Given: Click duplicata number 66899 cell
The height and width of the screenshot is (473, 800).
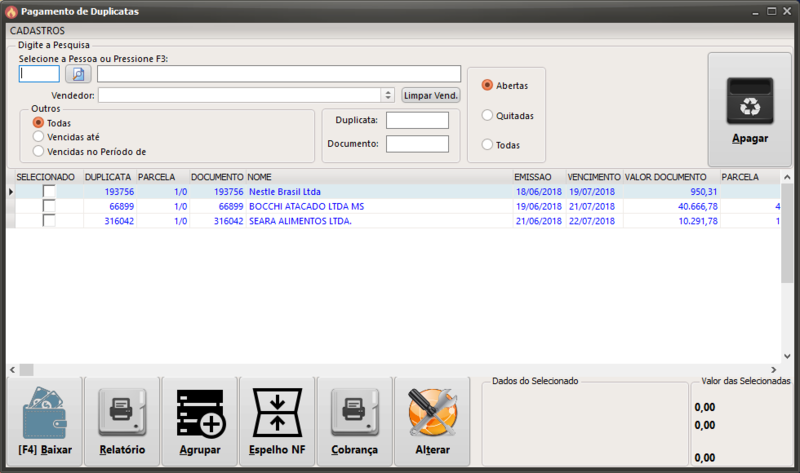Looking at the screenshot, I should pyautogui.click(x=110, y=207).
